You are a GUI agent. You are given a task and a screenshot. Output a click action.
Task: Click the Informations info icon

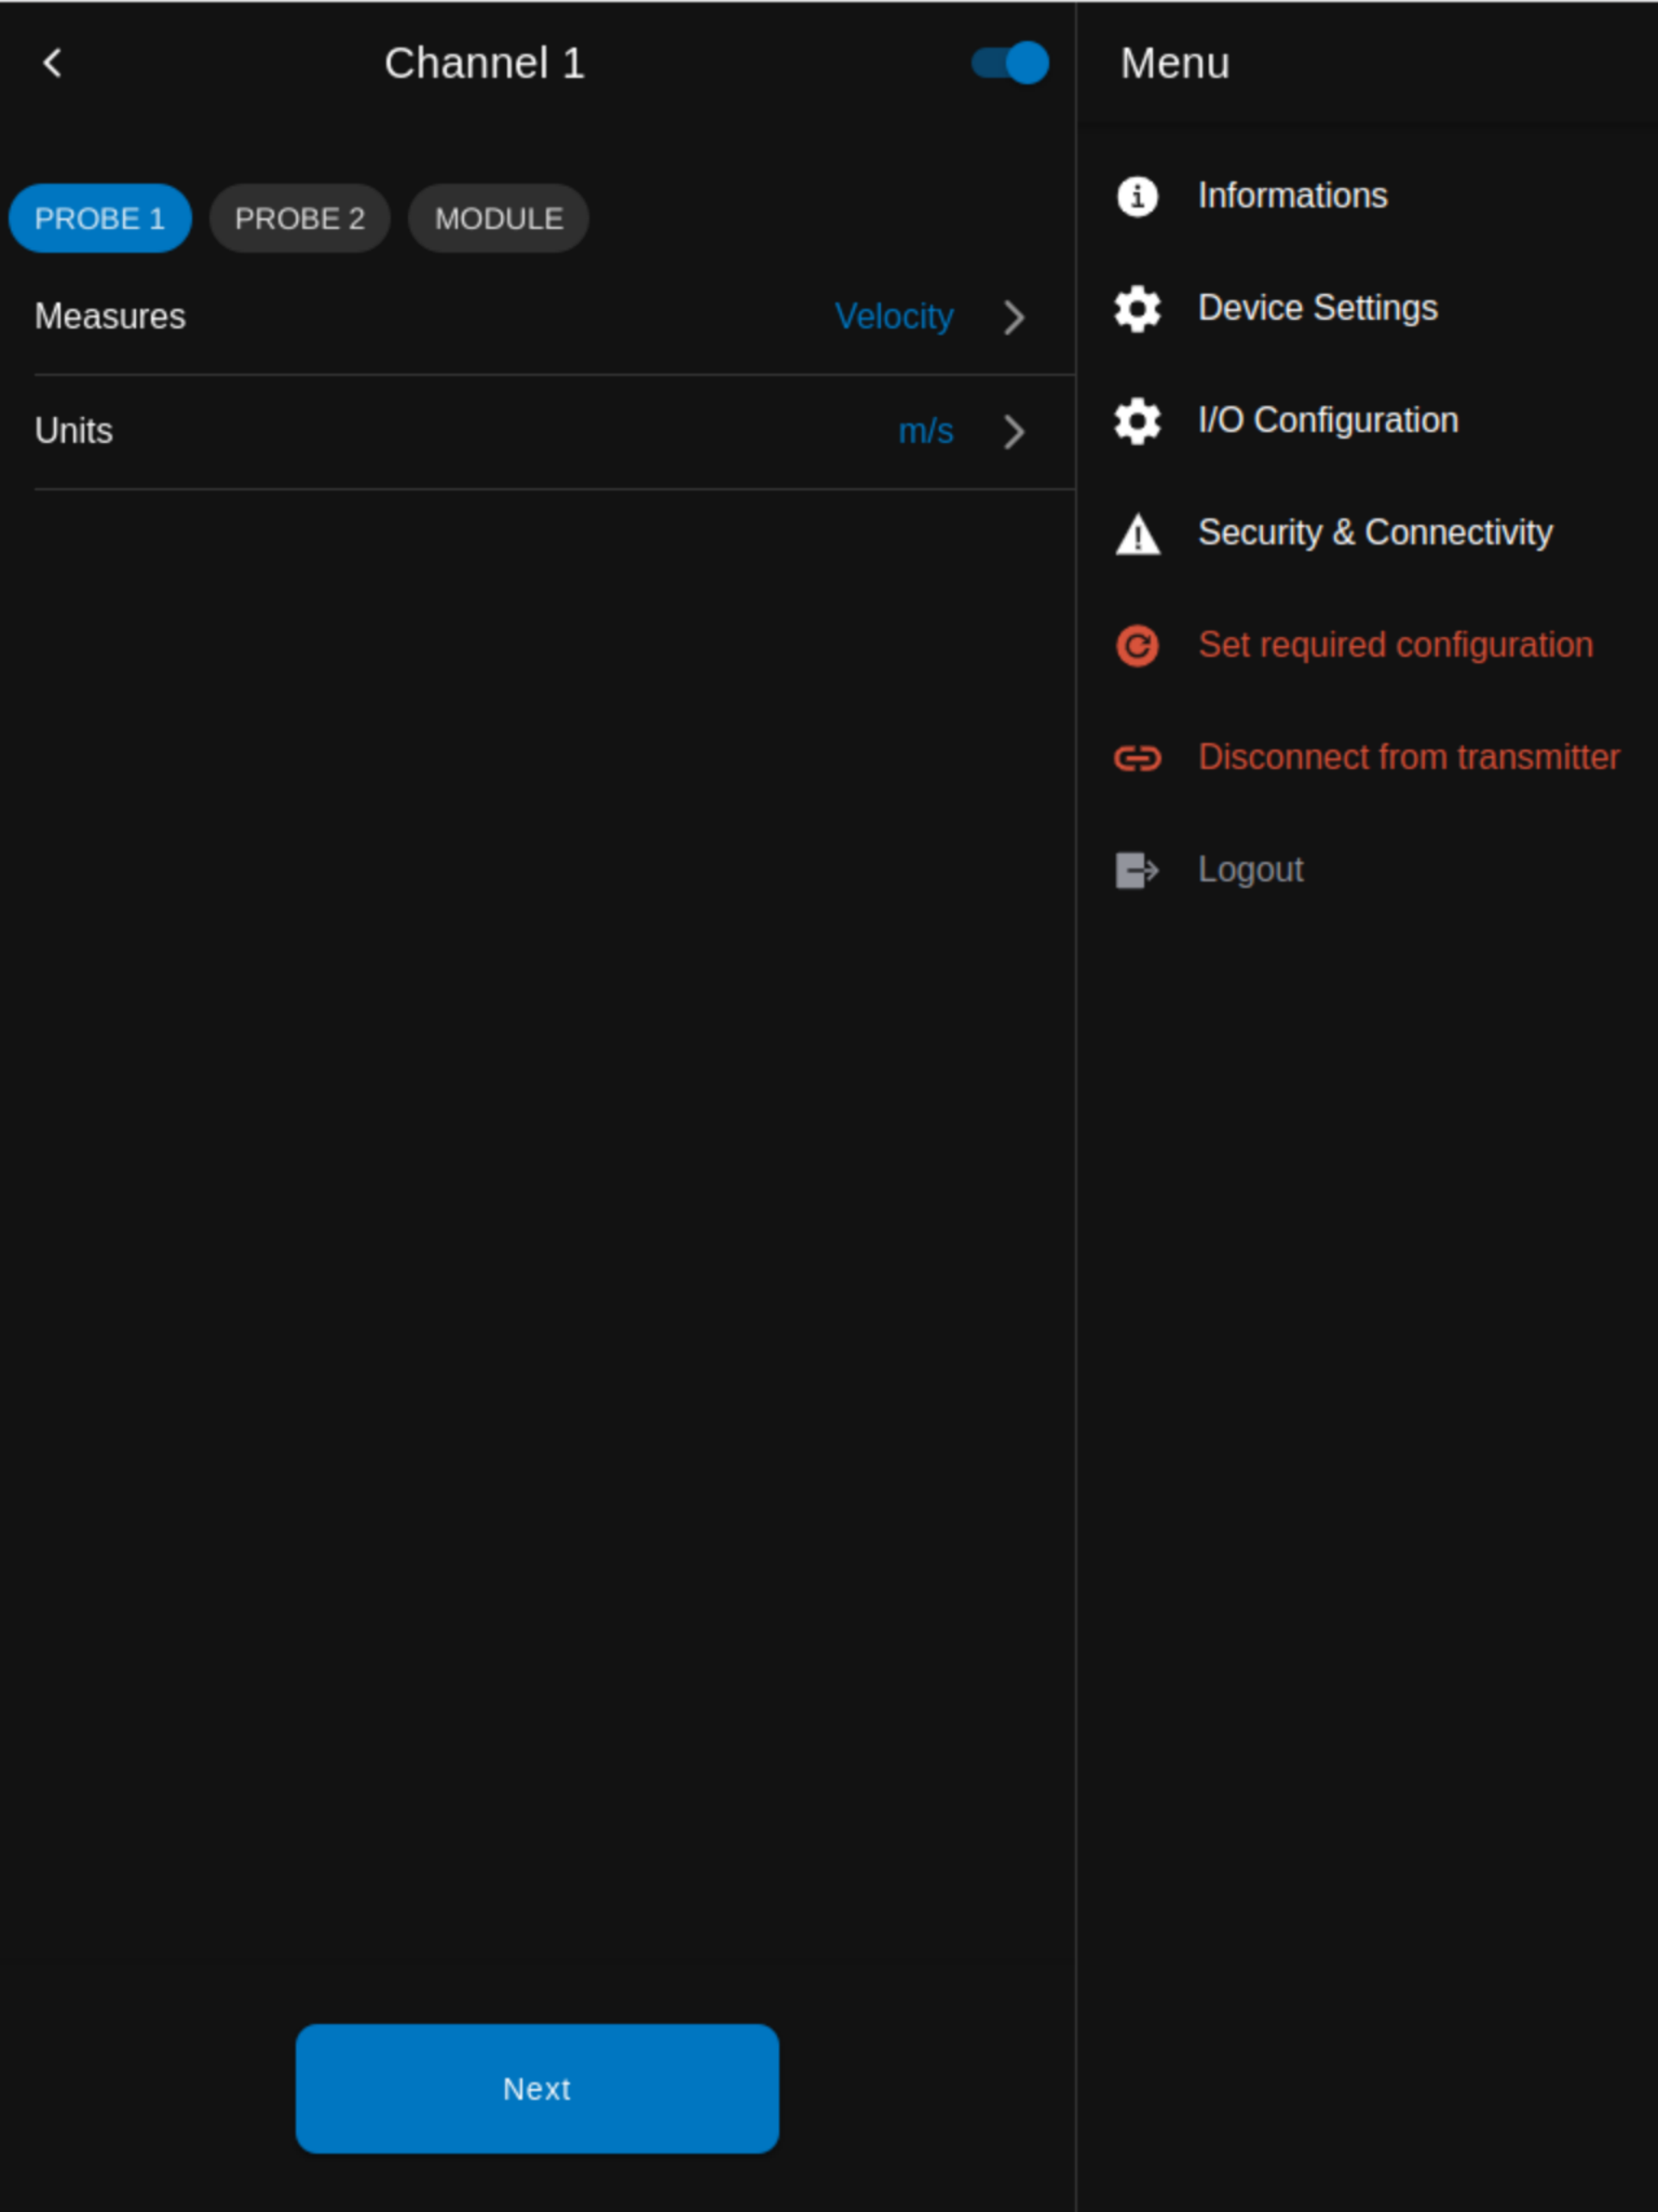tap(1137, 196)
